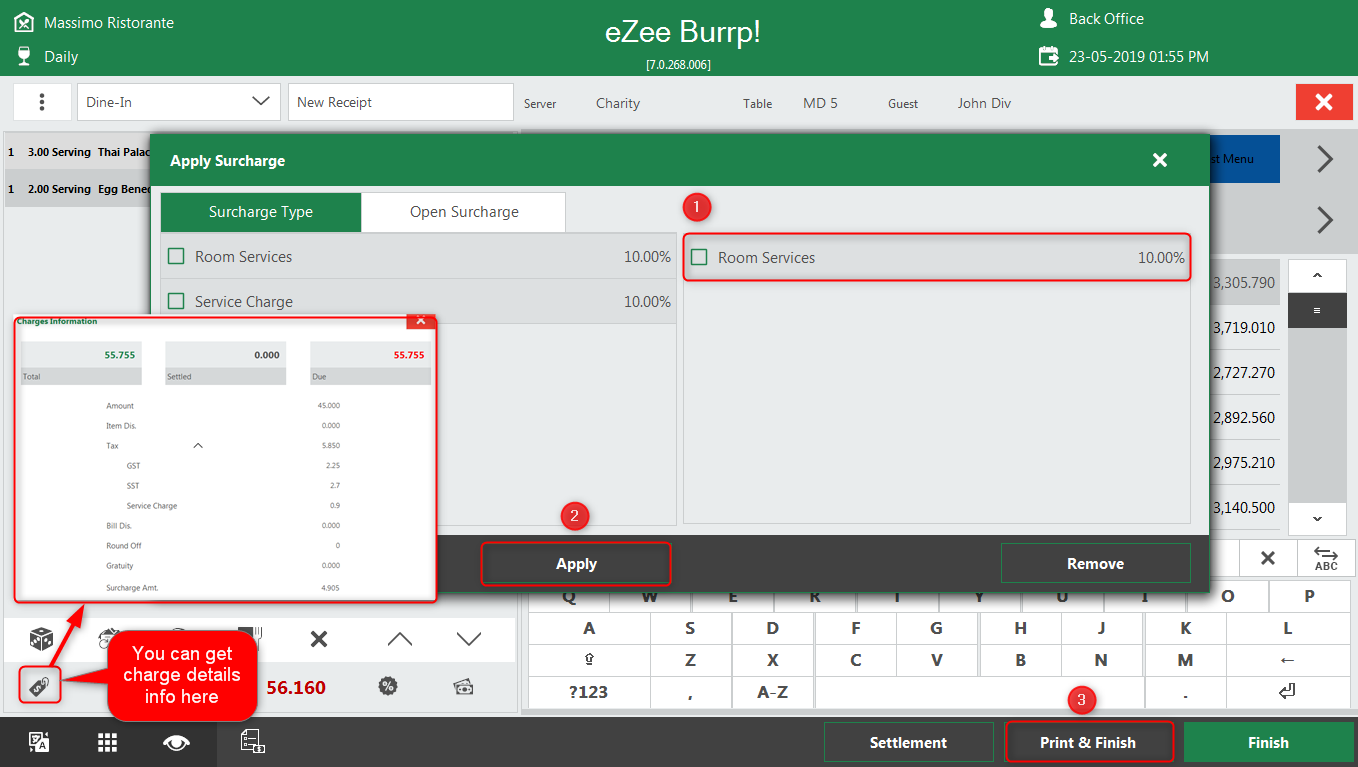Viewport: 1358px width, 767px height.
Task: Click the backspace arrow key
Action: (x=1287, y=660)
